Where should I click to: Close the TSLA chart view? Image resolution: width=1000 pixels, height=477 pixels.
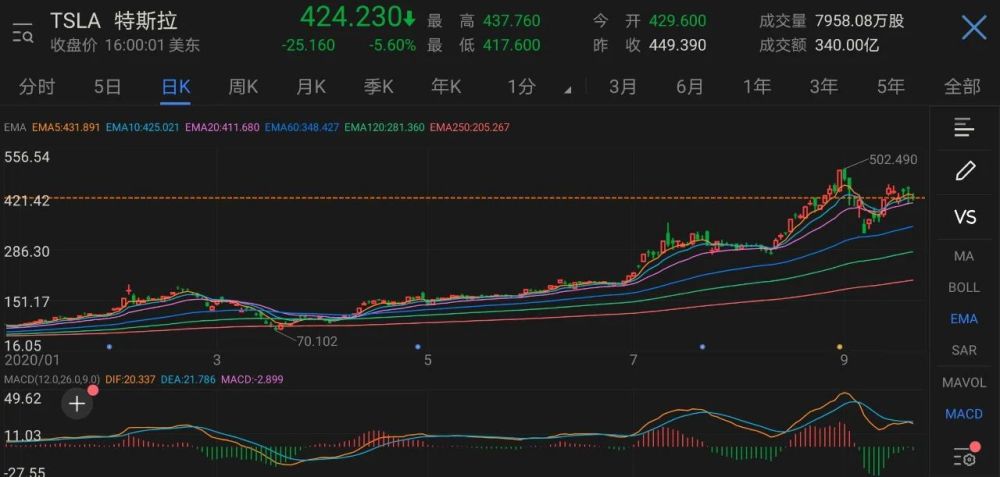click(x=974, y=29)
